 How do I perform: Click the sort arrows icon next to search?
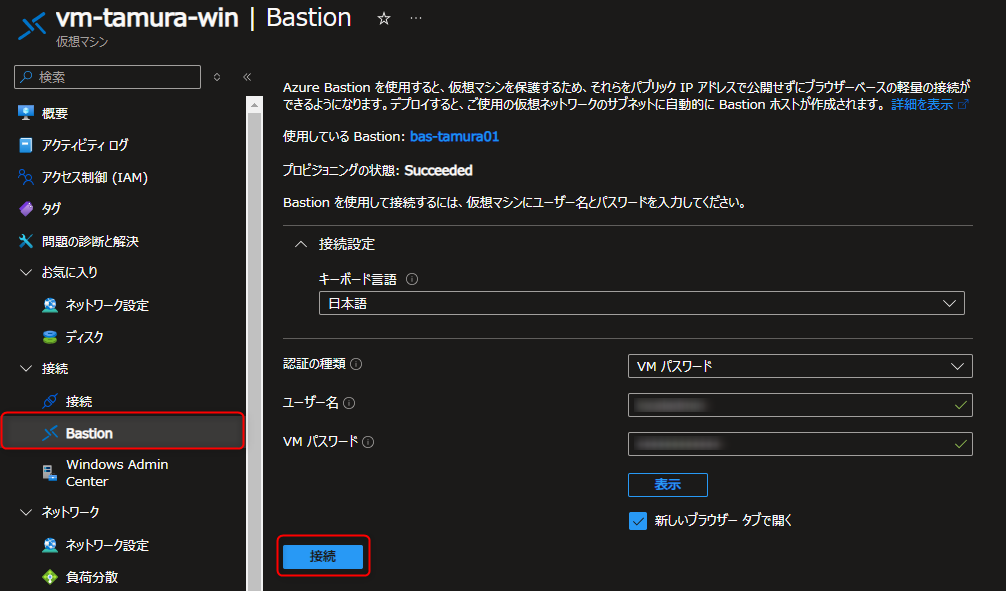click(x=217, y=77)
